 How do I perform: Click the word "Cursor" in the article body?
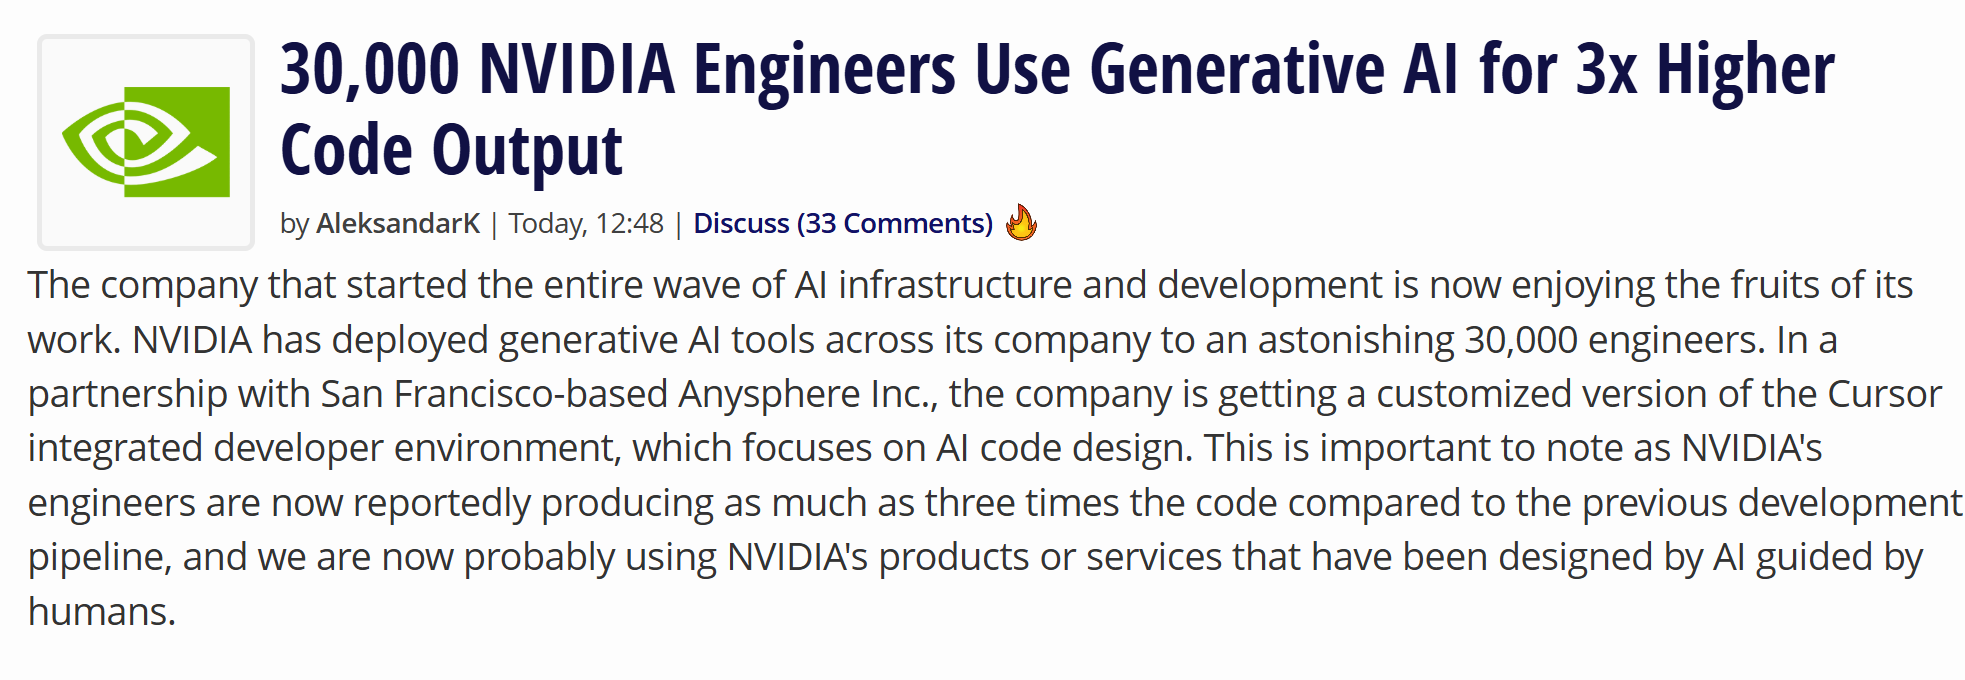pyautogui.click(x=1884, y=394)
